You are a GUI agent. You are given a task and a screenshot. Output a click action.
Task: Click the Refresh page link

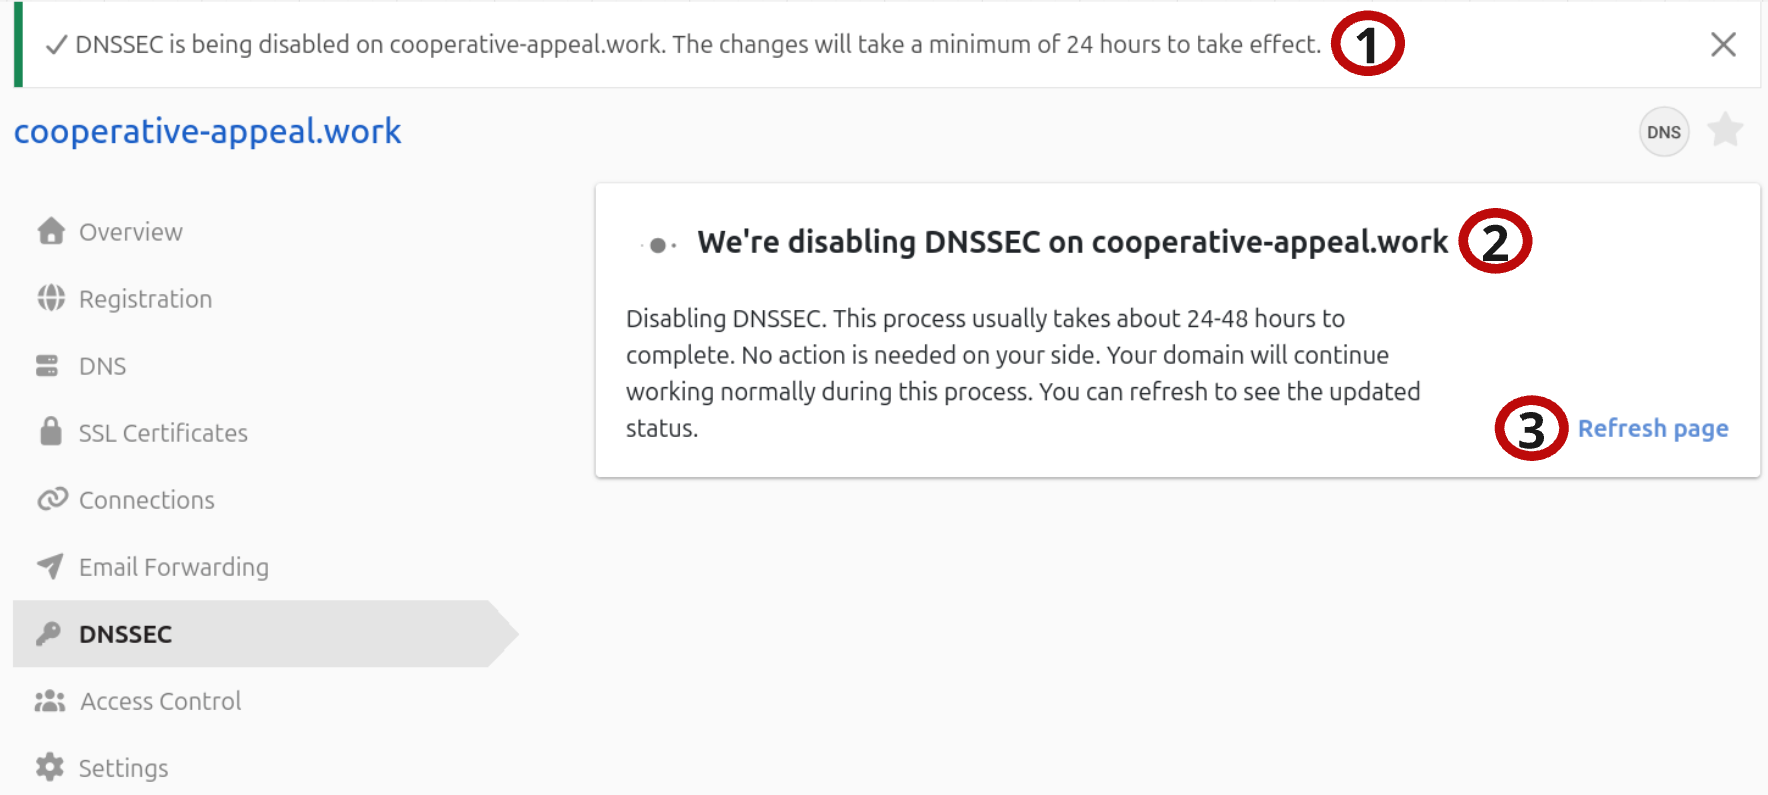coord(1653,428)
